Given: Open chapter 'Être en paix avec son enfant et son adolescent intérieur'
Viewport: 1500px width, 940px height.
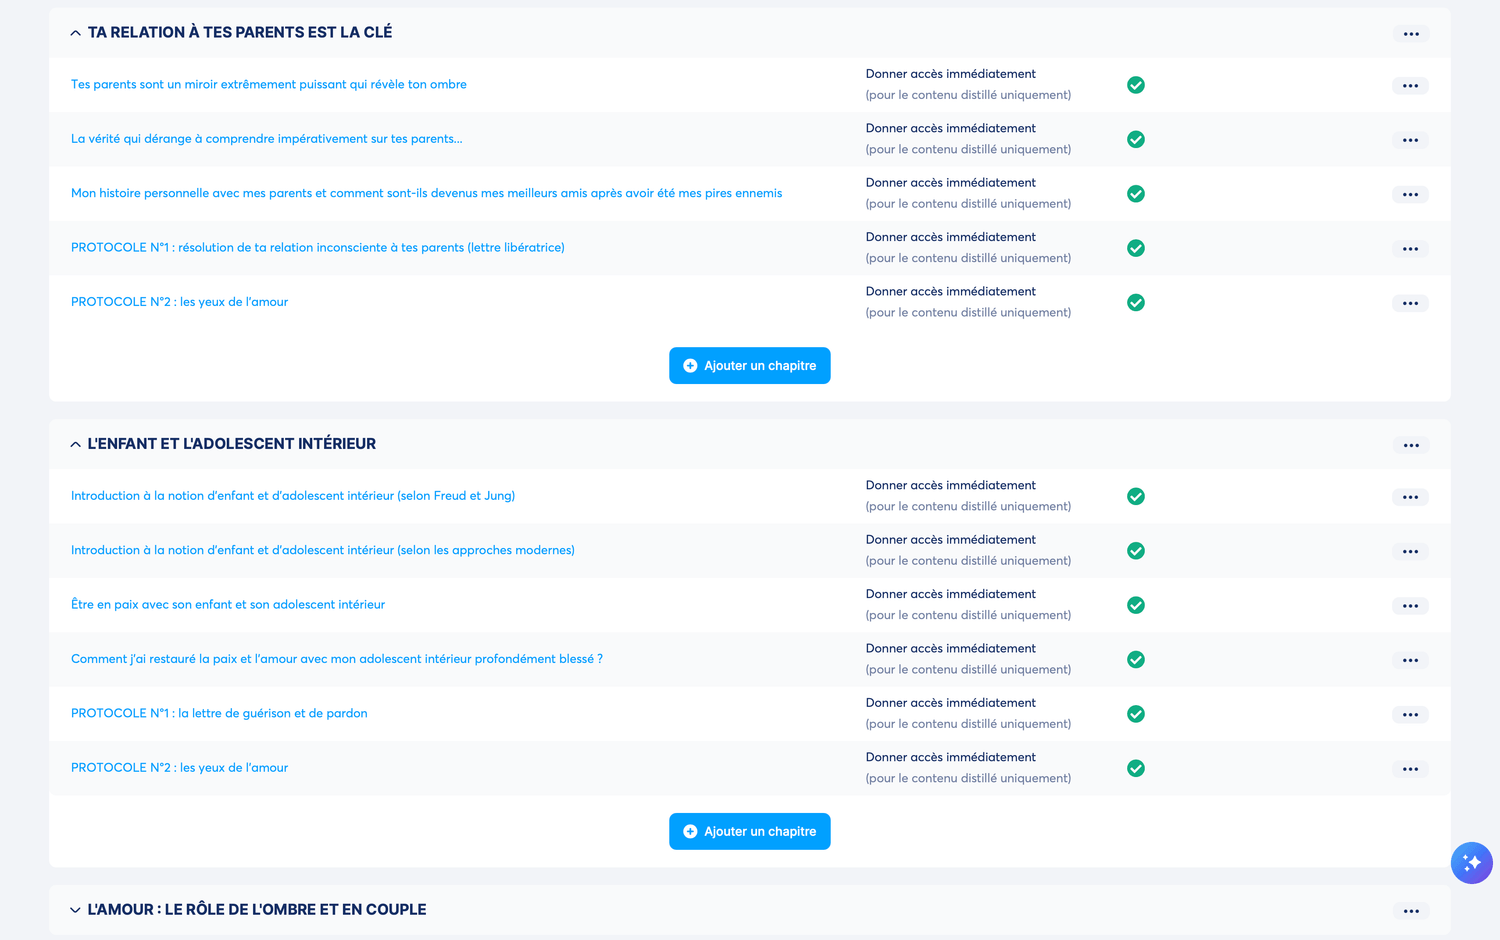Looking at the screenshot, I should click(228, 605).
